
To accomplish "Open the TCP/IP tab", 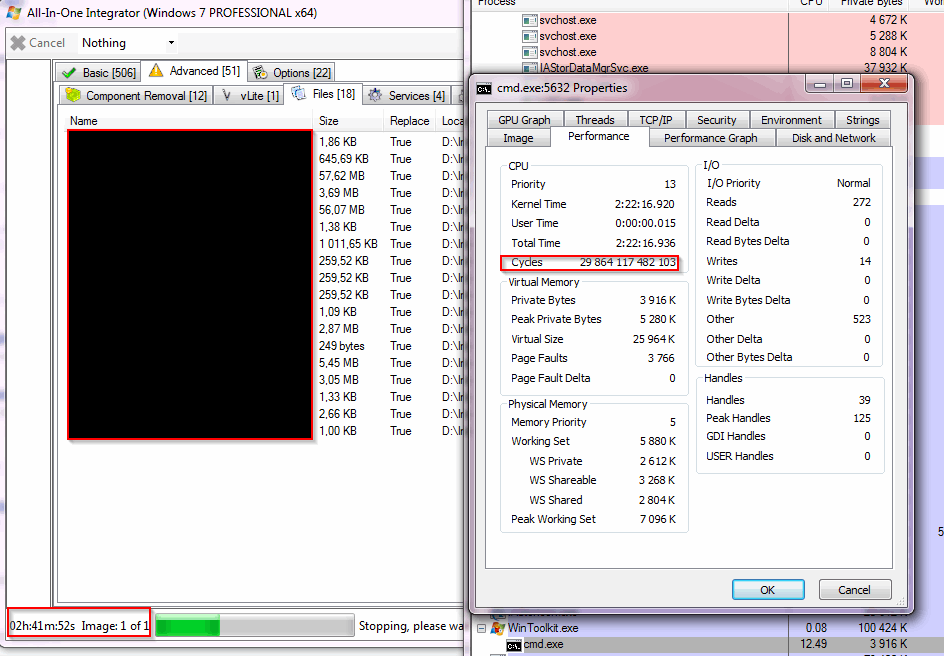I will [656, 120].
